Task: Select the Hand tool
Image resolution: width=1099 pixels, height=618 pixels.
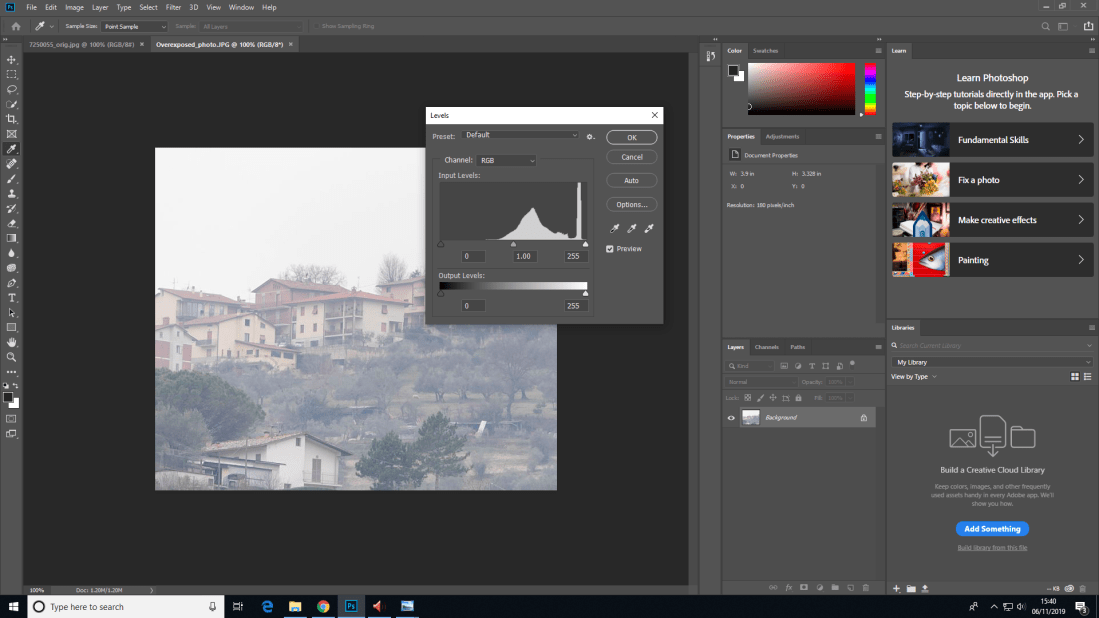Action: (x=12, y=342)
